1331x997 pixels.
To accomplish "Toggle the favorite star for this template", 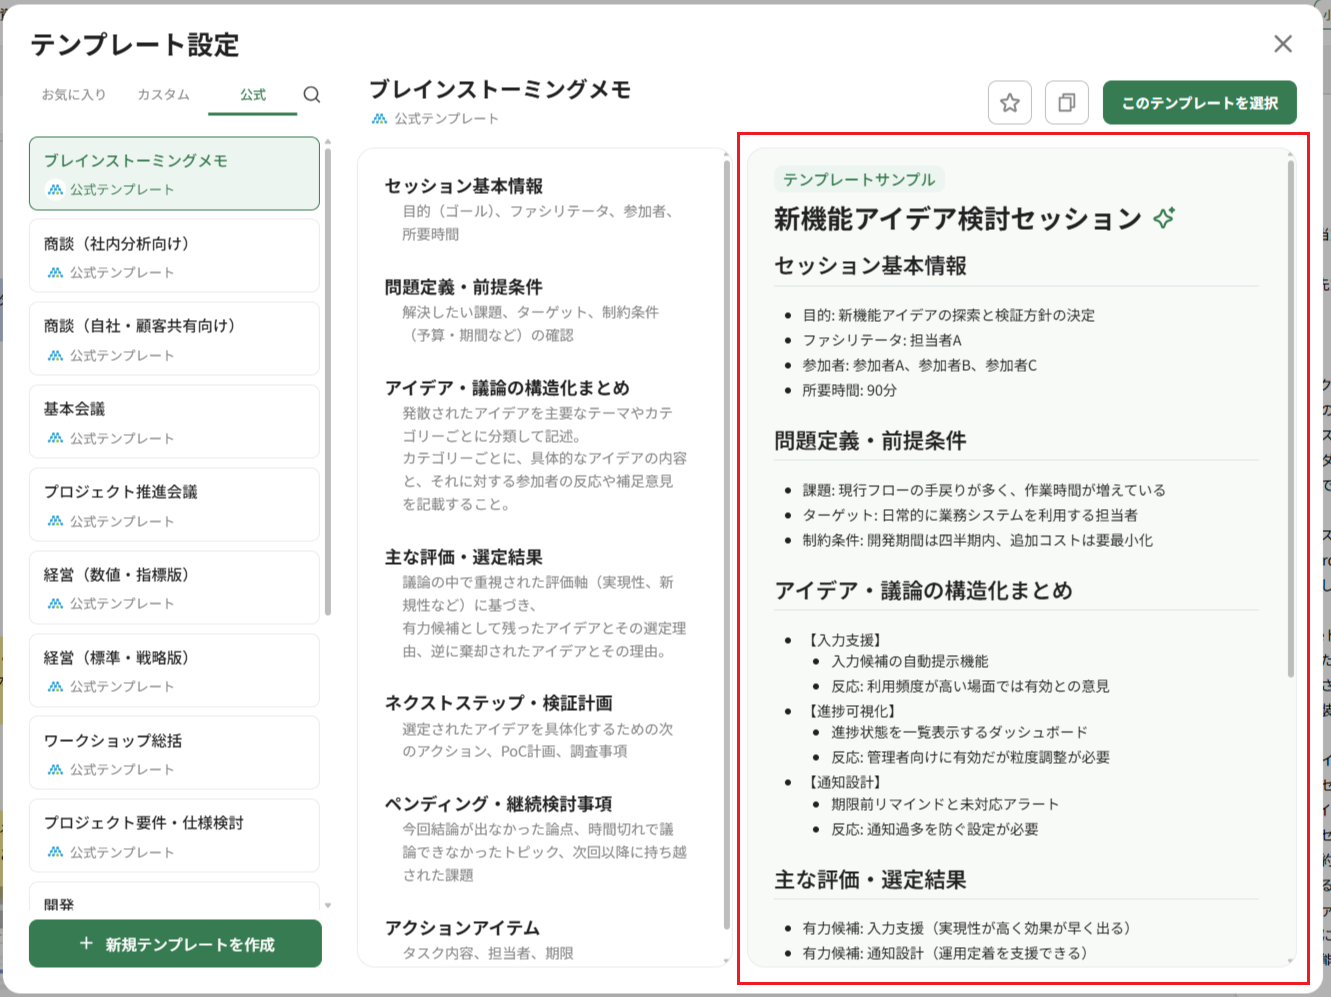I will 1009,102.
